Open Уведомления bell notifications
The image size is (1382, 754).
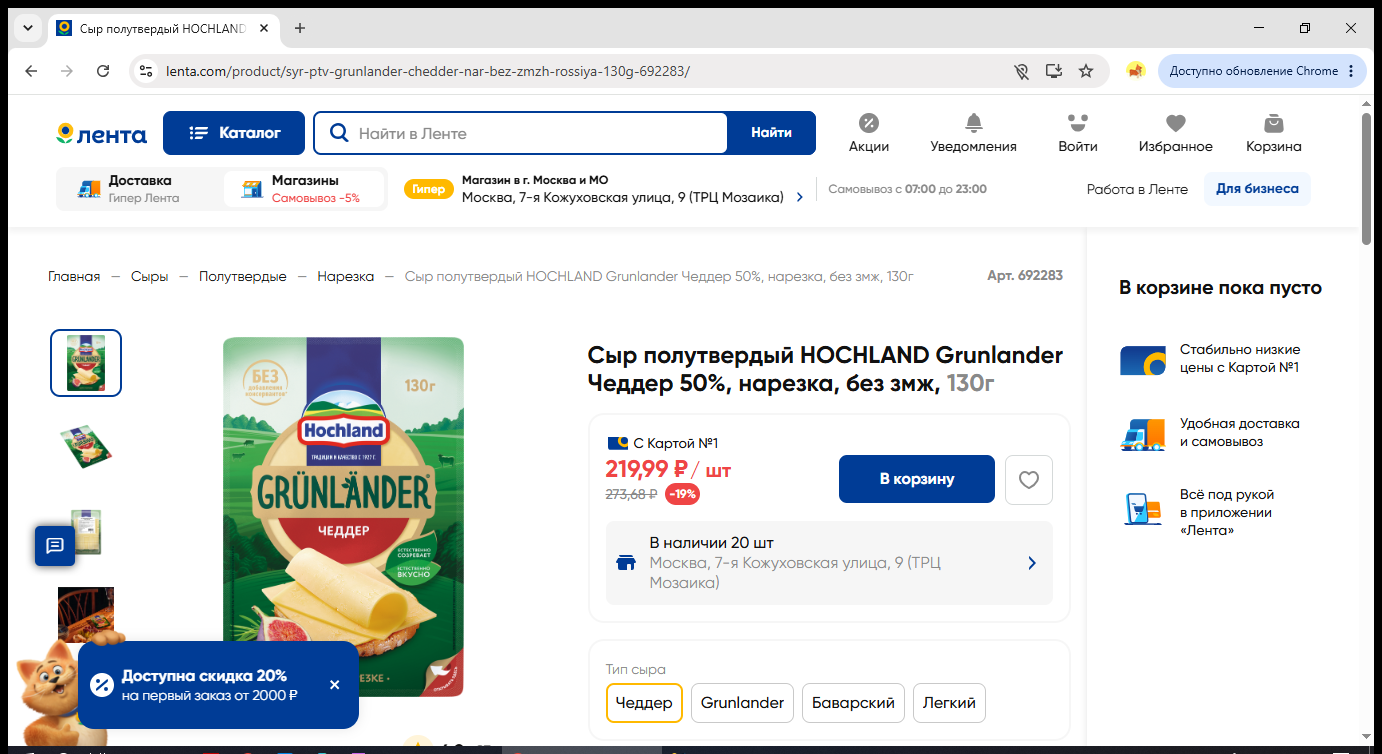(x=973, y=133)
